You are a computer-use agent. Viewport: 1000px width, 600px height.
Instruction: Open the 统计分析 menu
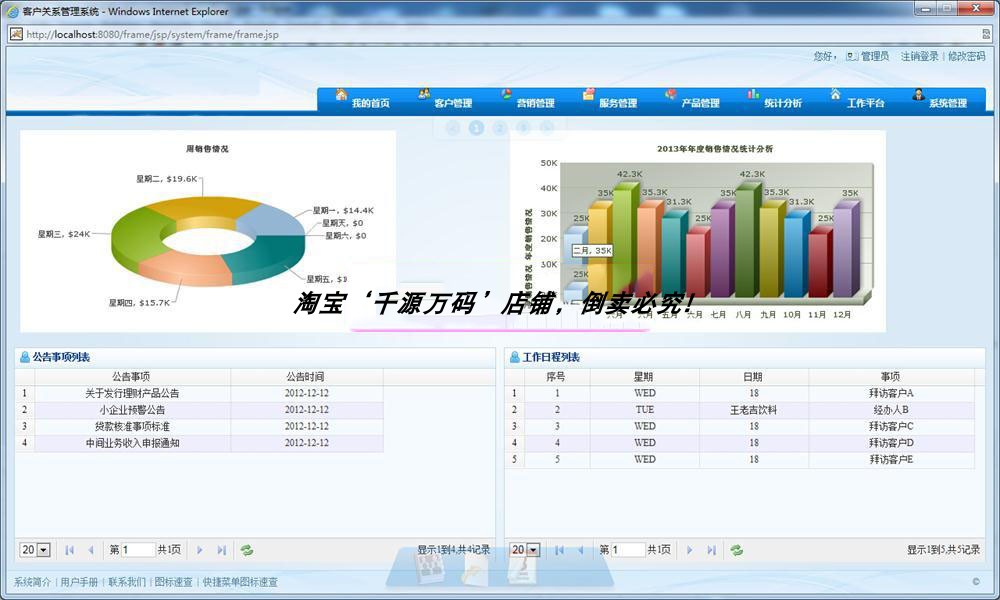point(775,101)
